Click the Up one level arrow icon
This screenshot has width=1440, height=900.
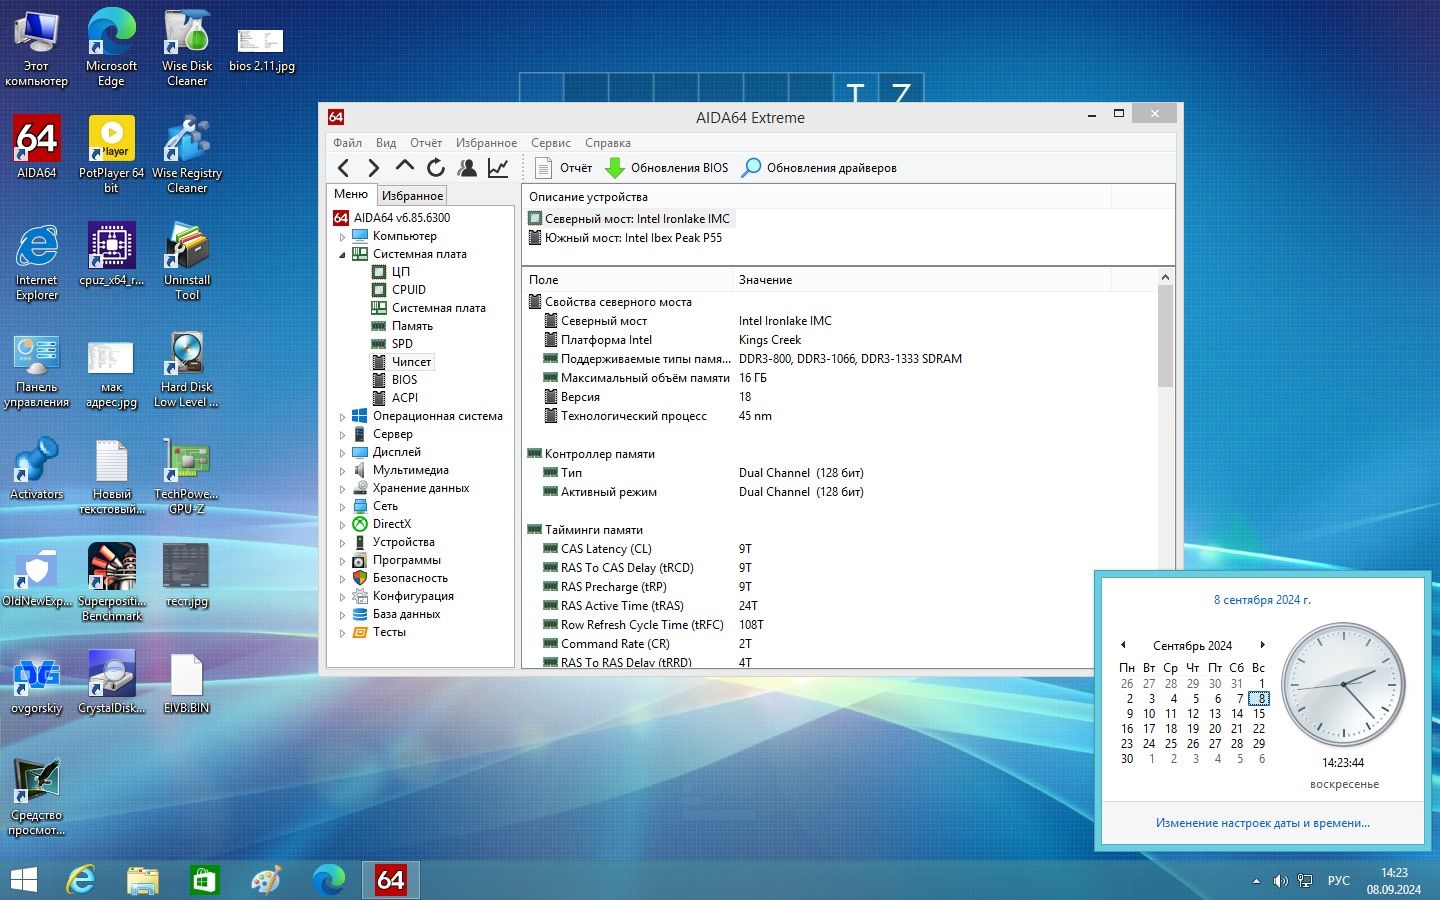[x=404, y=167]
